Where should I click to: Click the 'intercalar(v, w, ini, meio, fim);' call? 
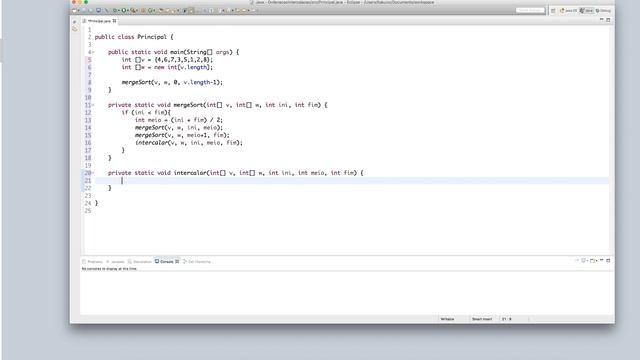(189, 143)
